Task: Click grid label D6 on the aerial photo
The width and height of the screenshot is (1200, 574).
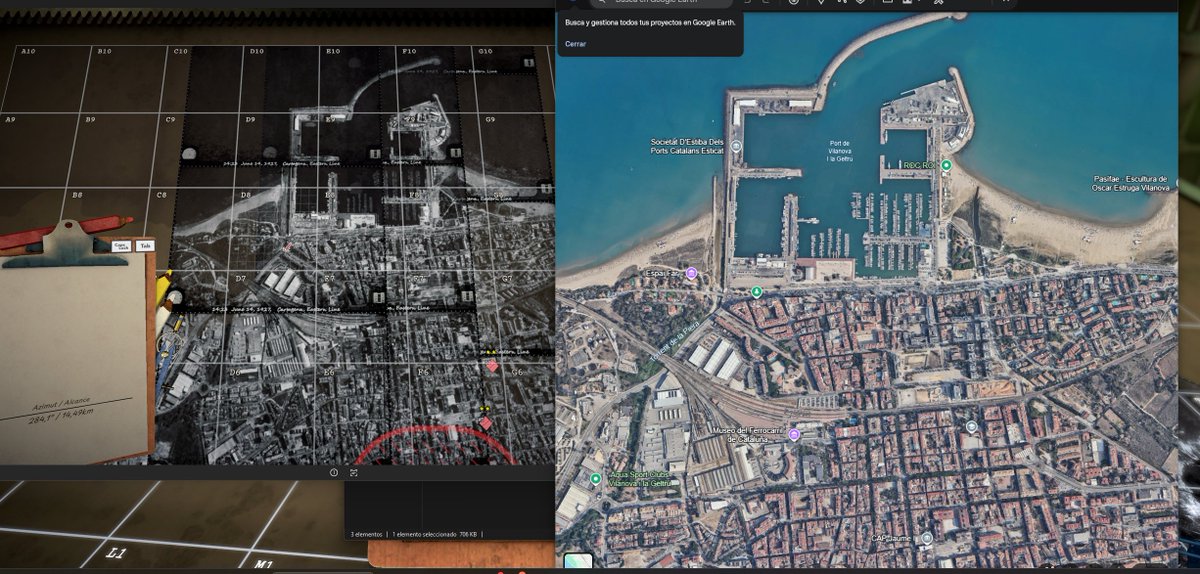Action: (235, 372)
